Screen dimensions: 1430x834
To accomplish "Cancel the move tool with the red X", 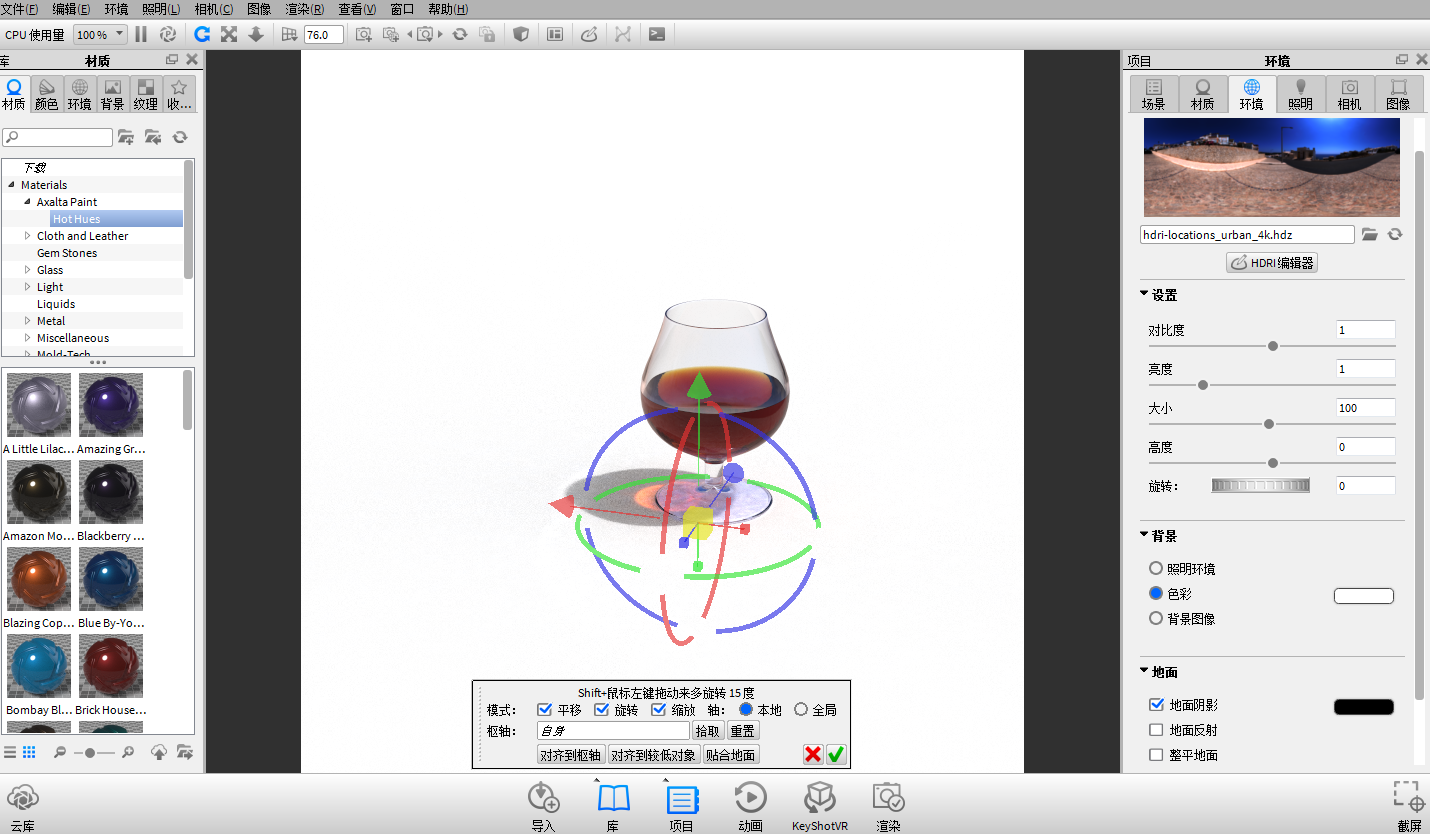I will coord(813,755).
